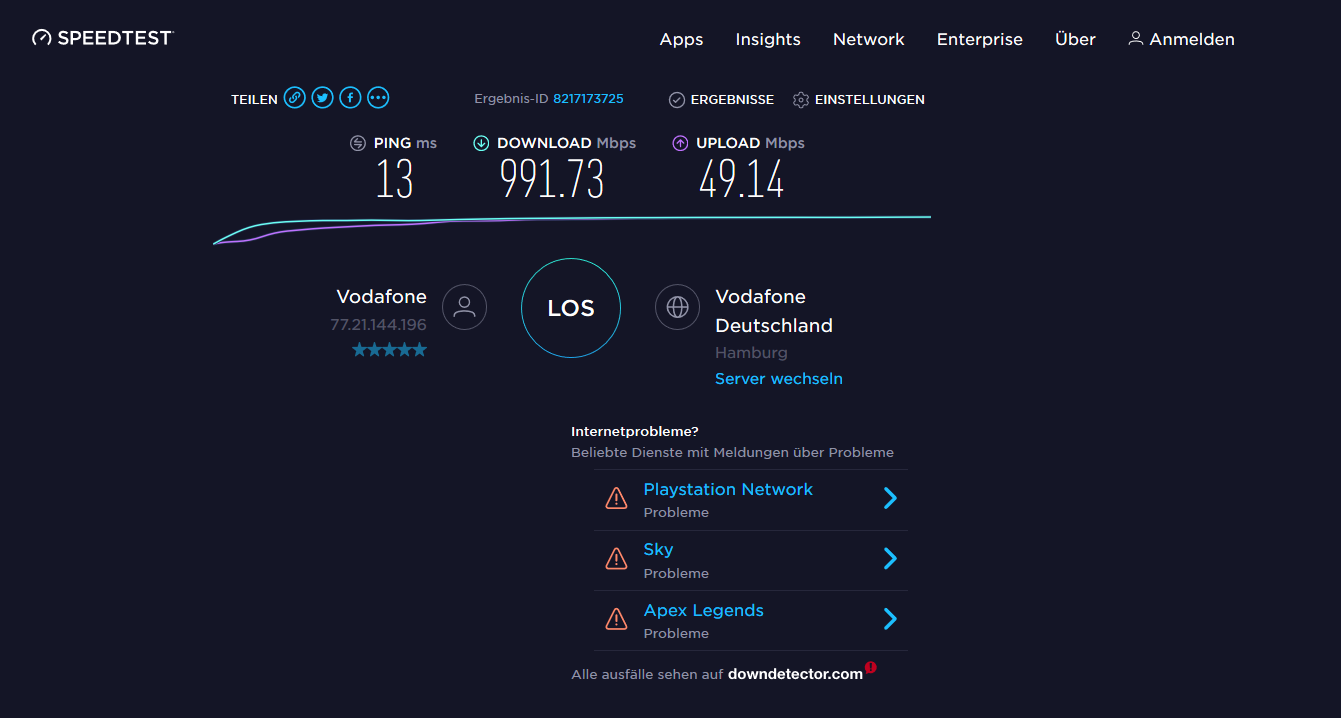The height and width of the screenshot is (718, 1341).
Task: Click the Vodafone Deutschland server name
Action: click(774, 311)
